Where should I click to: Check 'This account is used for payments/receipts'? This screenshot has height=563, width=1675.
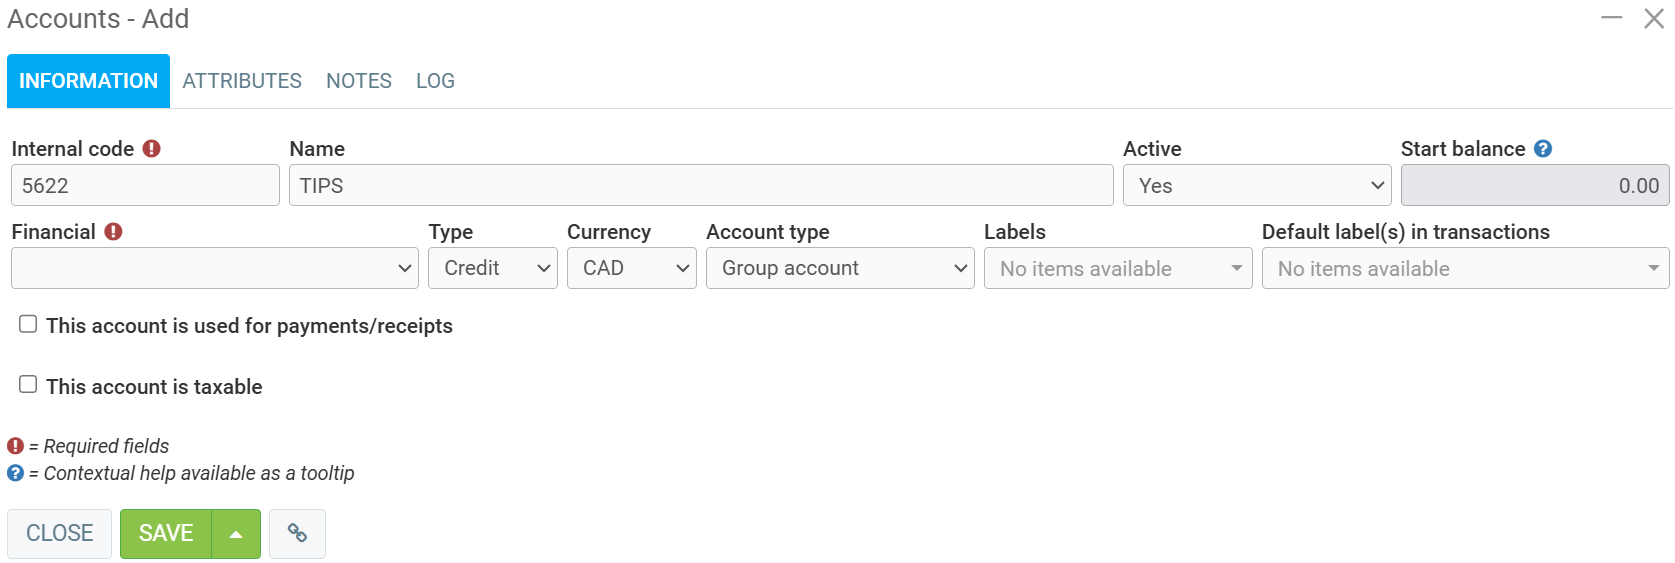coord(28,324)
